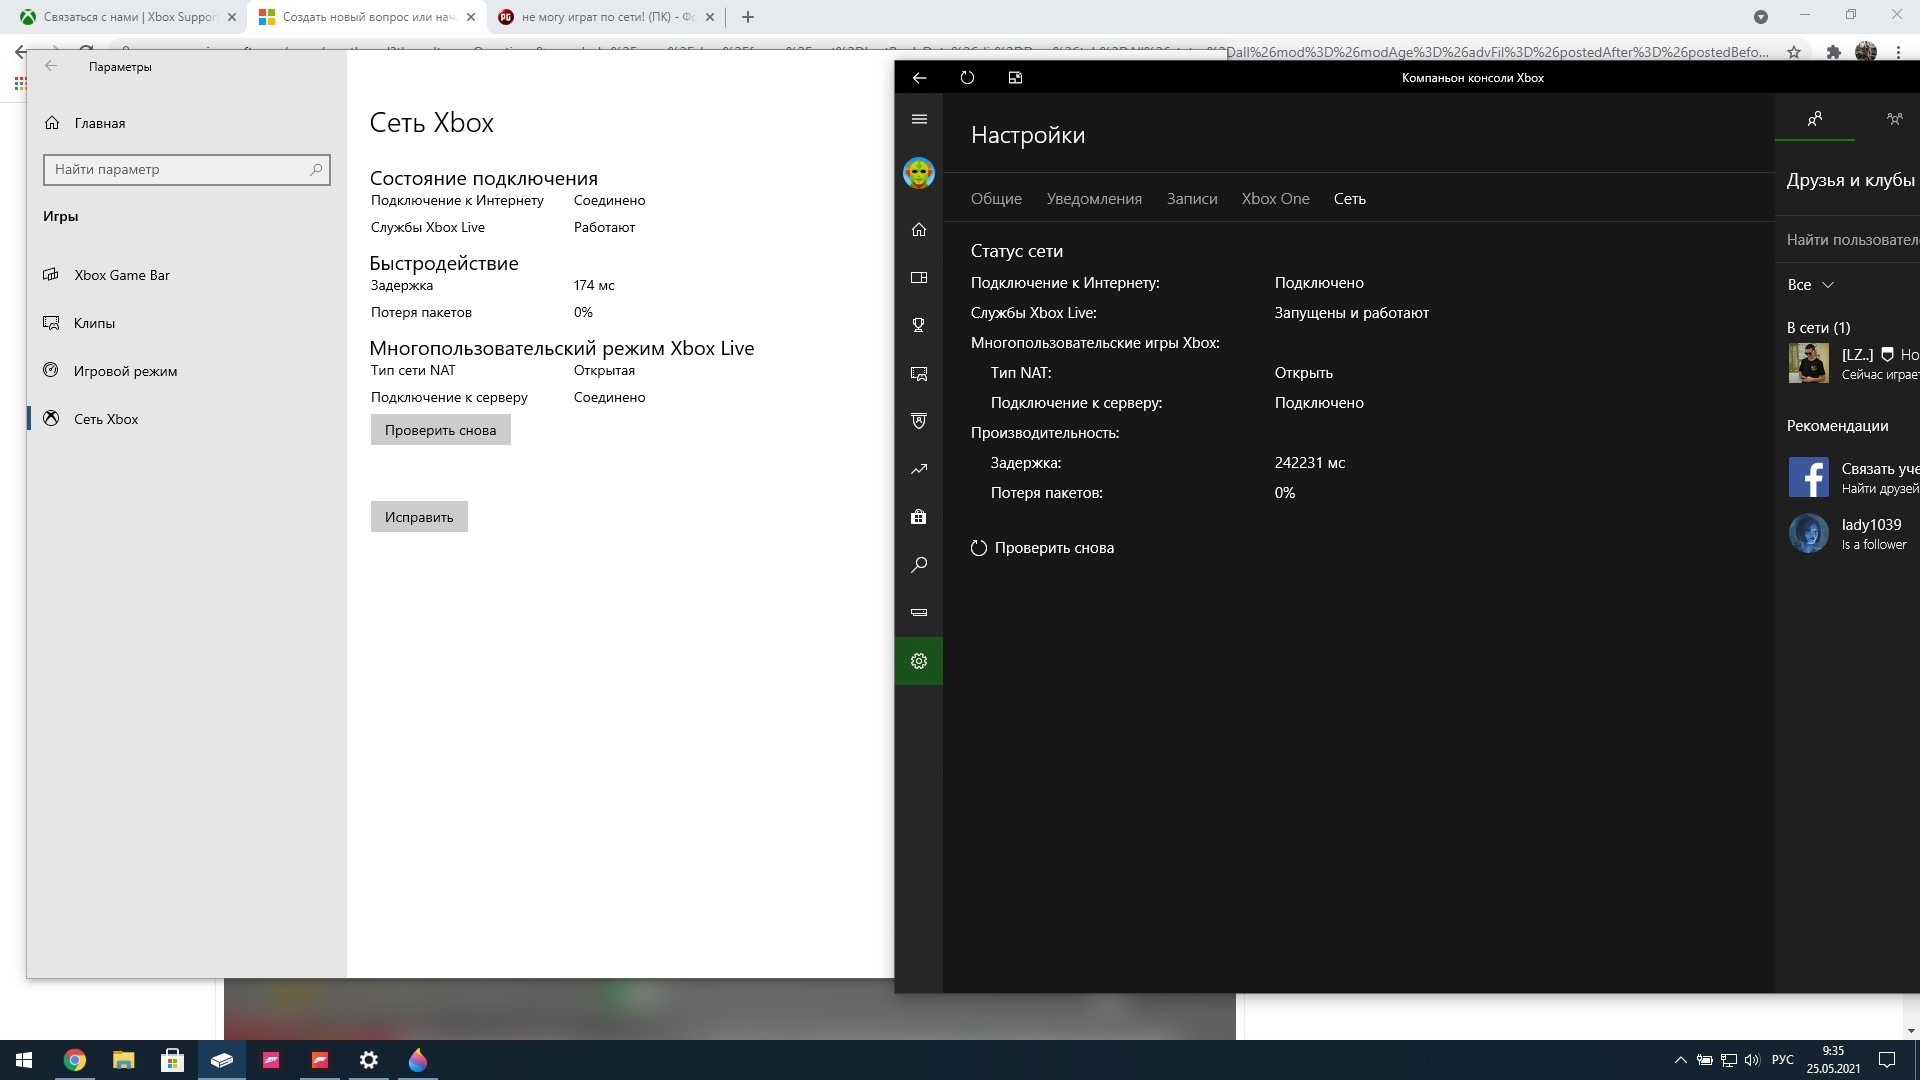
Task: Select the Сеть settings tab
Action: (1349, 199)
